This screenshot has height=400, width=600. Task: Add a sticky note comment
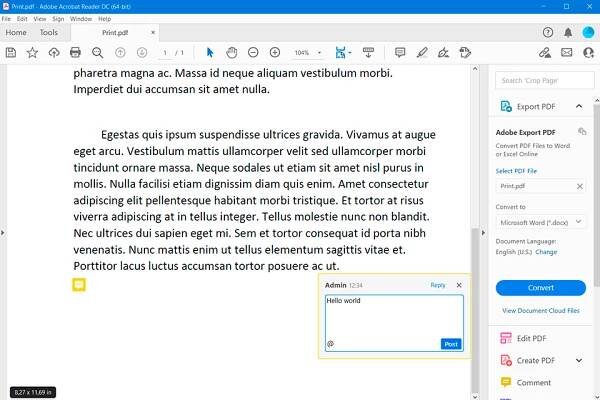pyautogui.click(x=400, y=52)
